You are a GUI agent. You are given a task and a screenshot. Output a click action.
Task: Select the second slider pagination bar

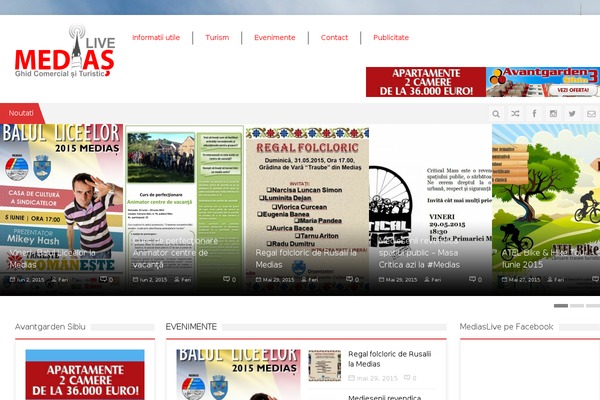[x=577, y=306]
